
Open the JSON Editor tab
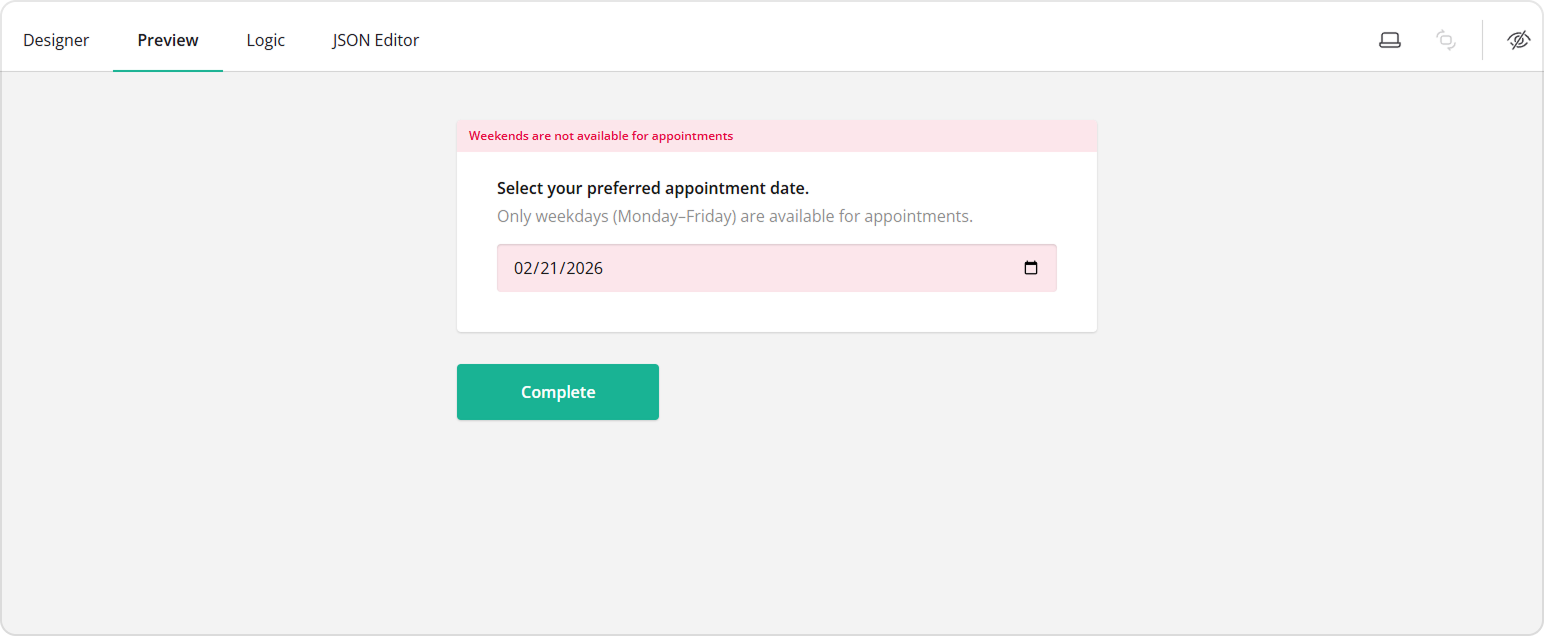pos(375,40)
